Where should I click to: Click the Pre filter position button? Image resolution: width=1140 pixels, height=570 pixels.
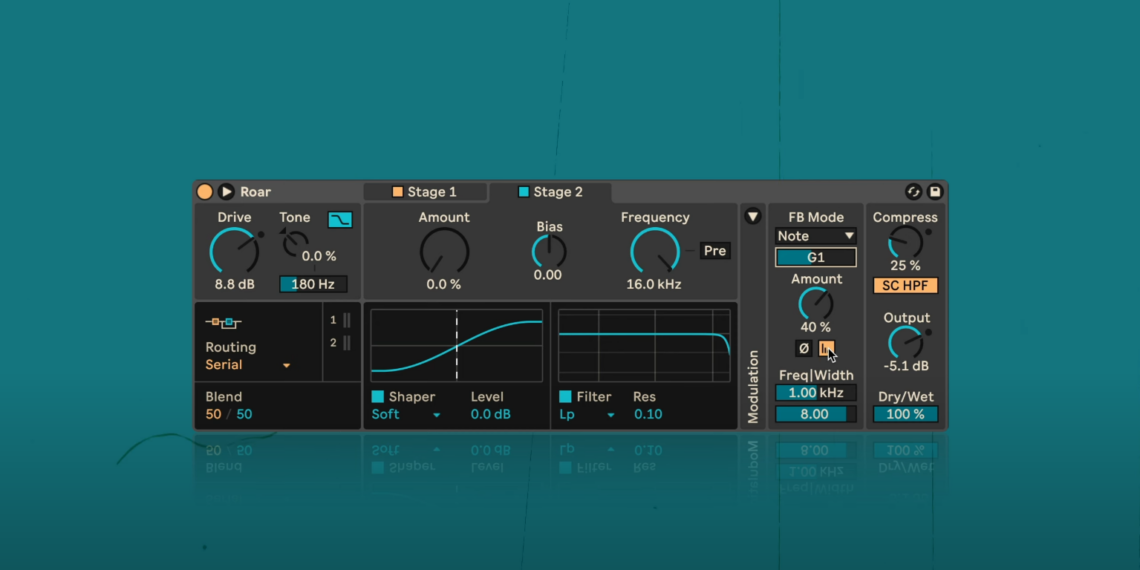pyautogui.click(x=714, y=251)
